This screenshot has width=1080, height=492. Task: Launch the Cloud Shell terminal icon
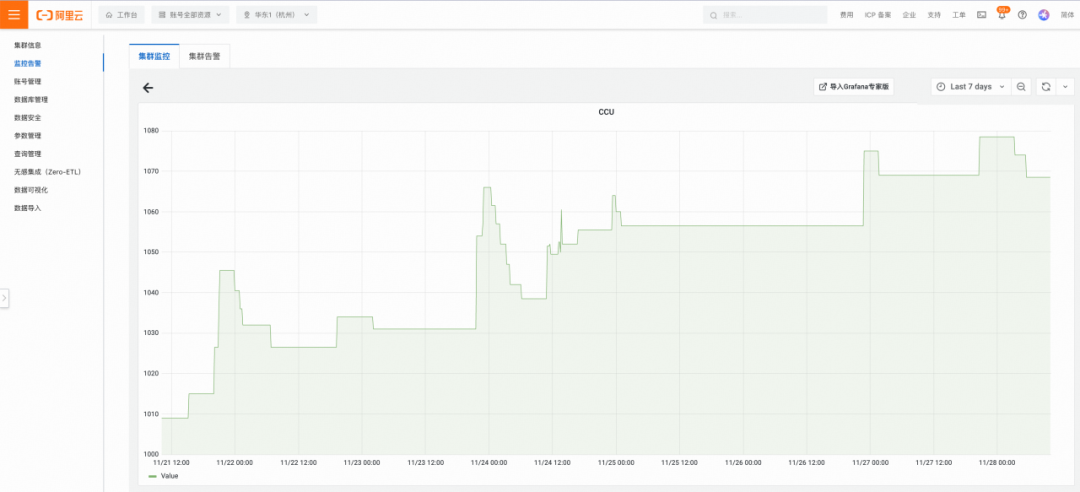pos(982,15)
